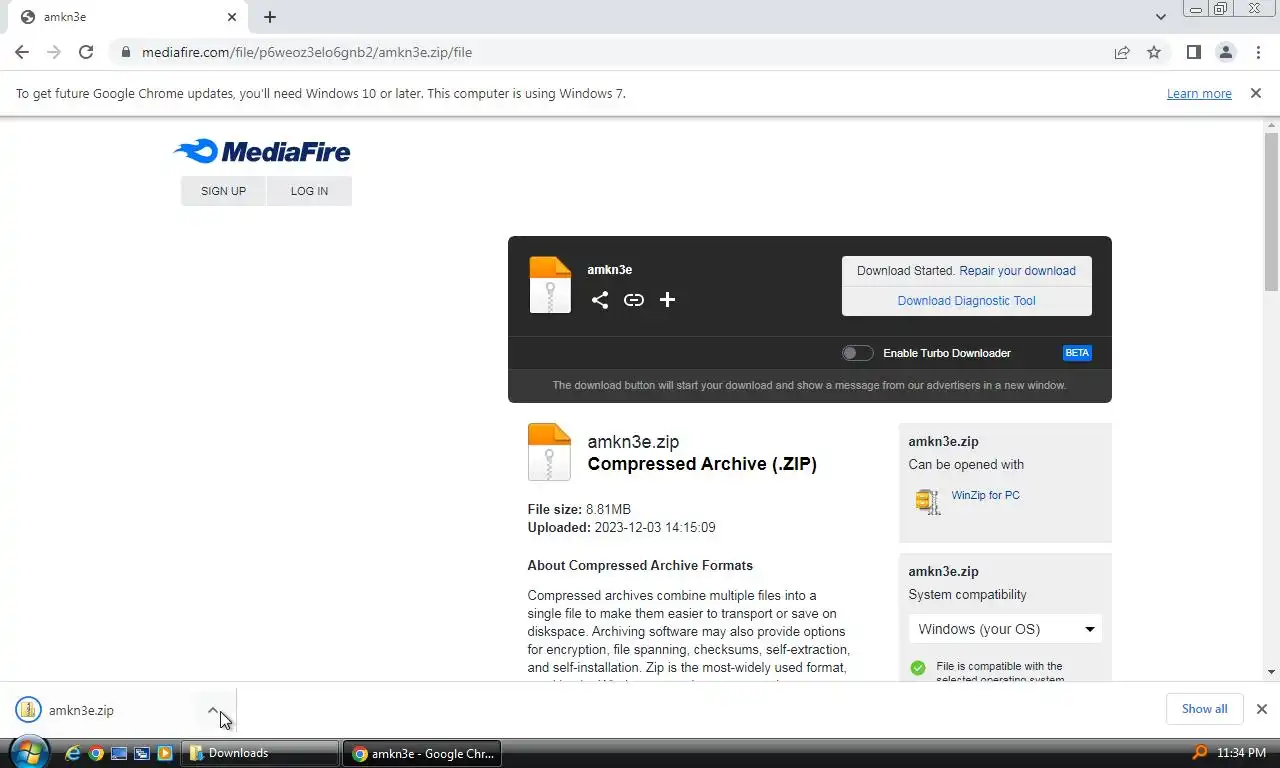1280x768 pixels.
Task: Click the amkn3e.zip download item name
Action: [81, 710]
